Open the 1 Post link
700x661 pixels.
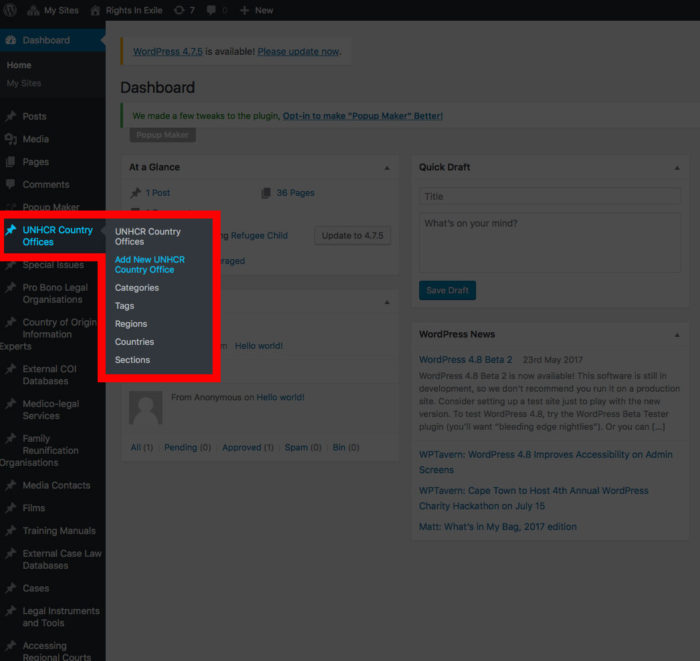point(158,193)
